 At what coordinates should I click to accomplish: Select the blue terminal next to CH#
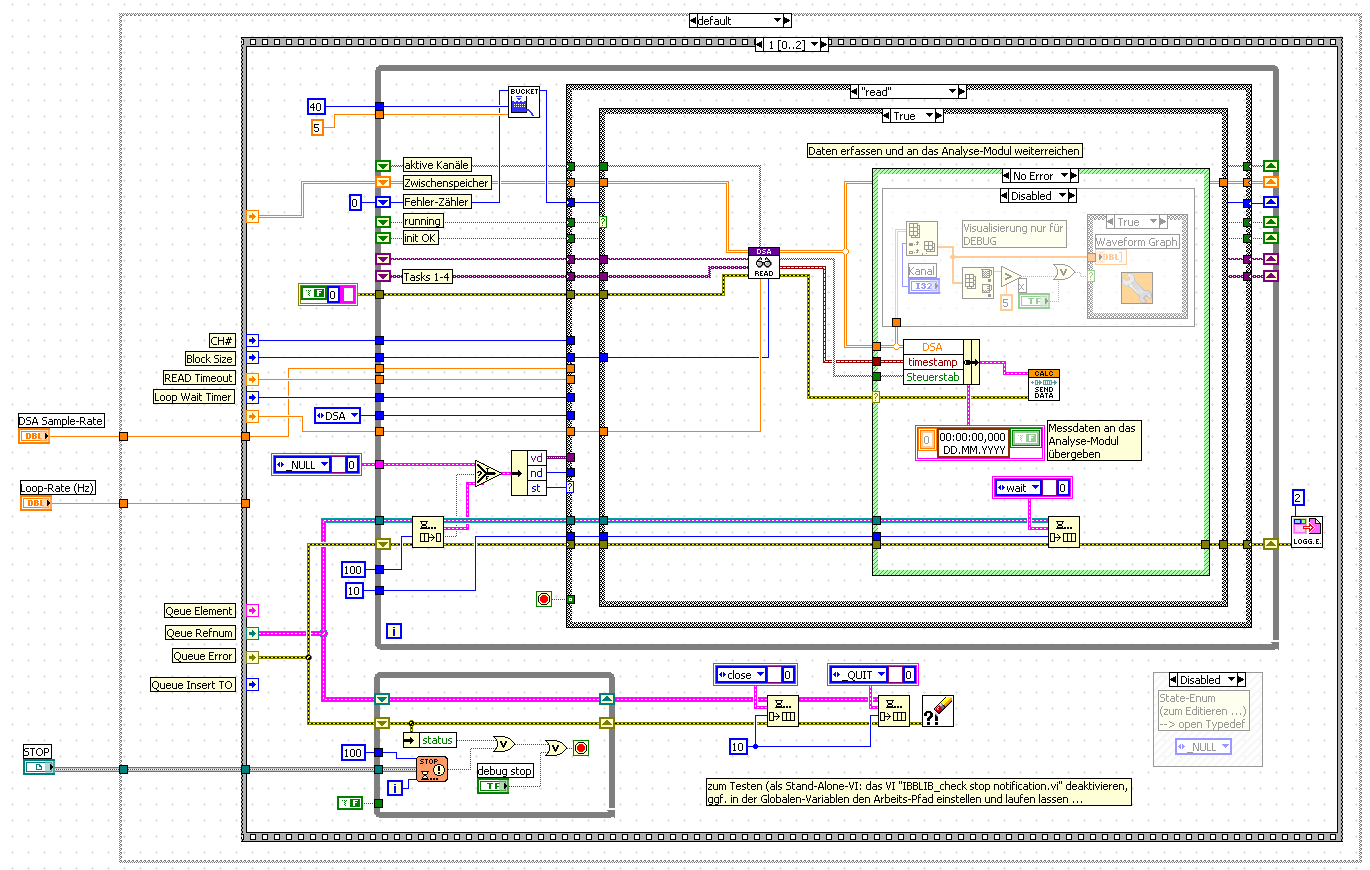(253, 340)
